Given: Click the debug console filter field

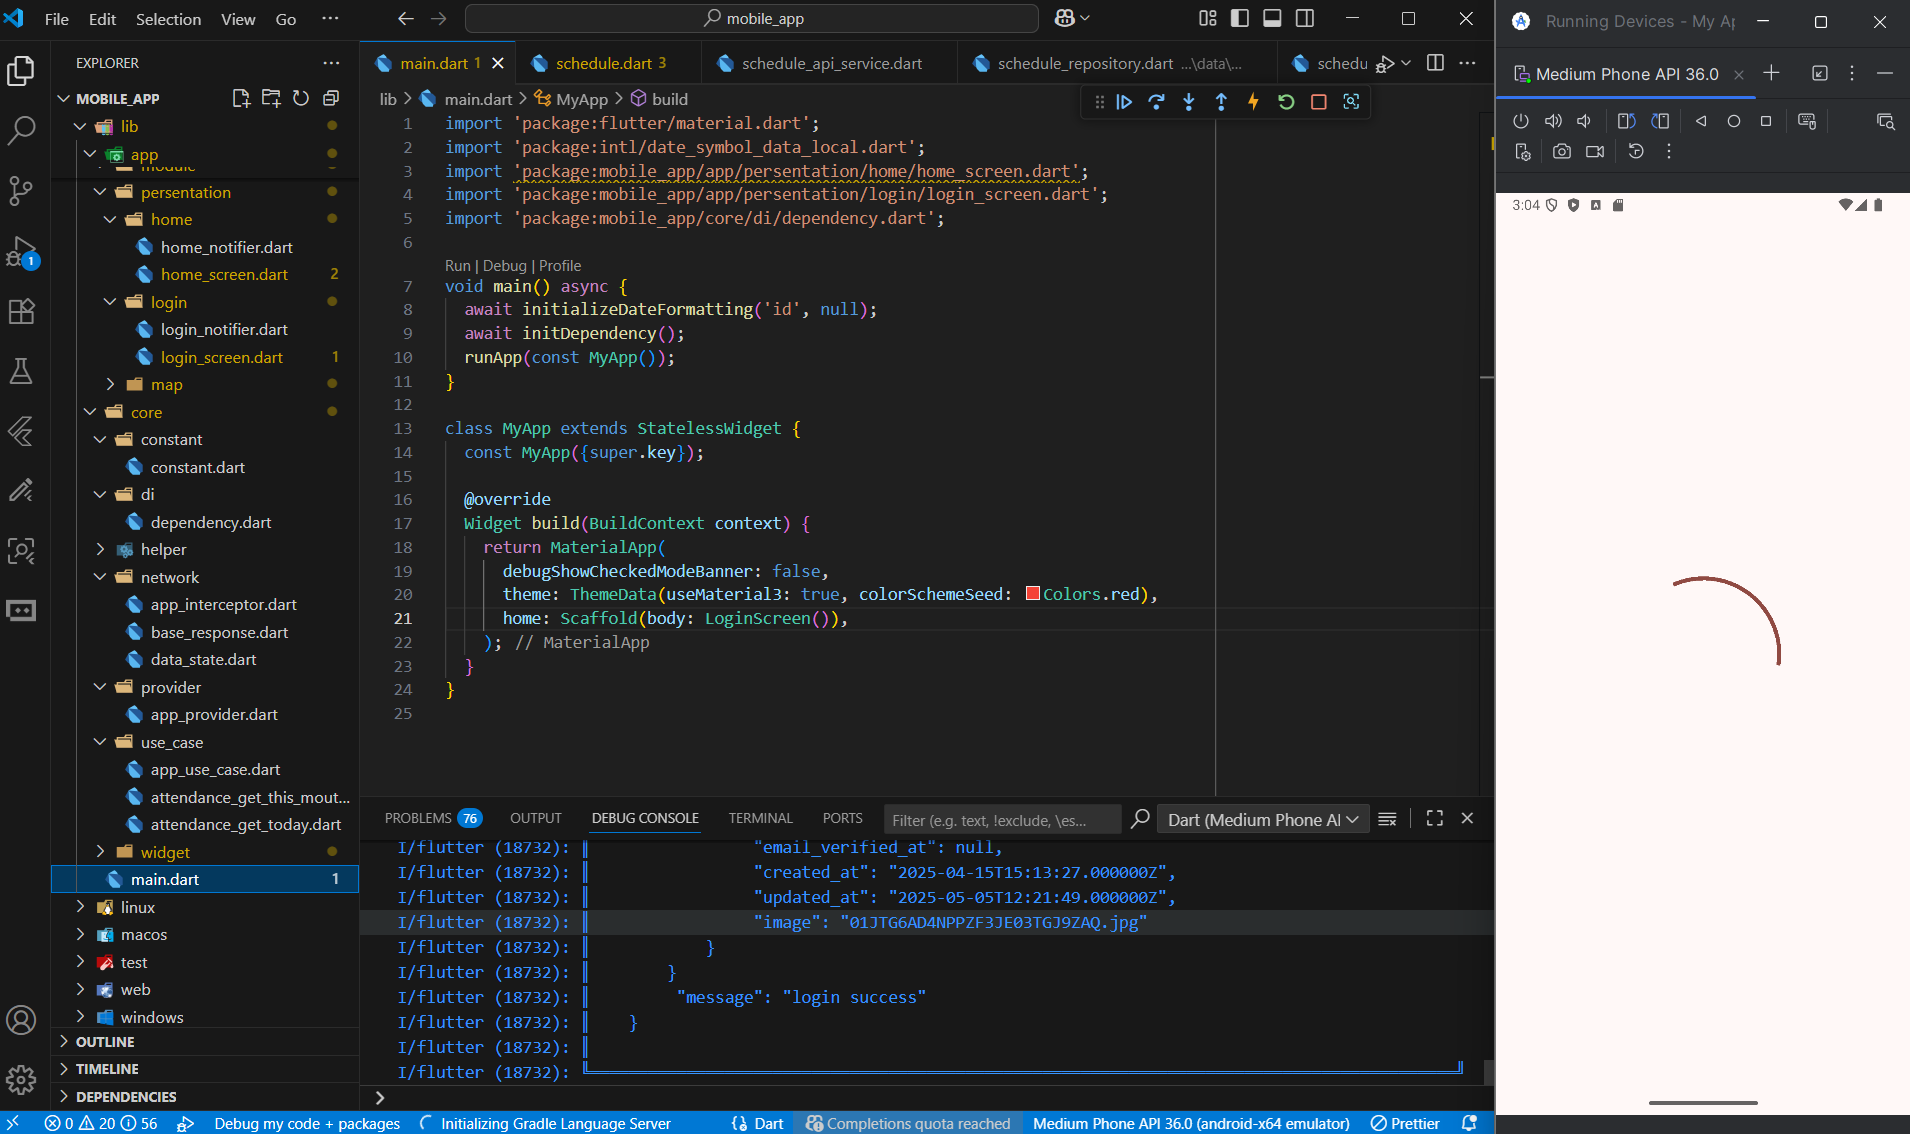Looking at the screenshot, I should (1000, 819).
